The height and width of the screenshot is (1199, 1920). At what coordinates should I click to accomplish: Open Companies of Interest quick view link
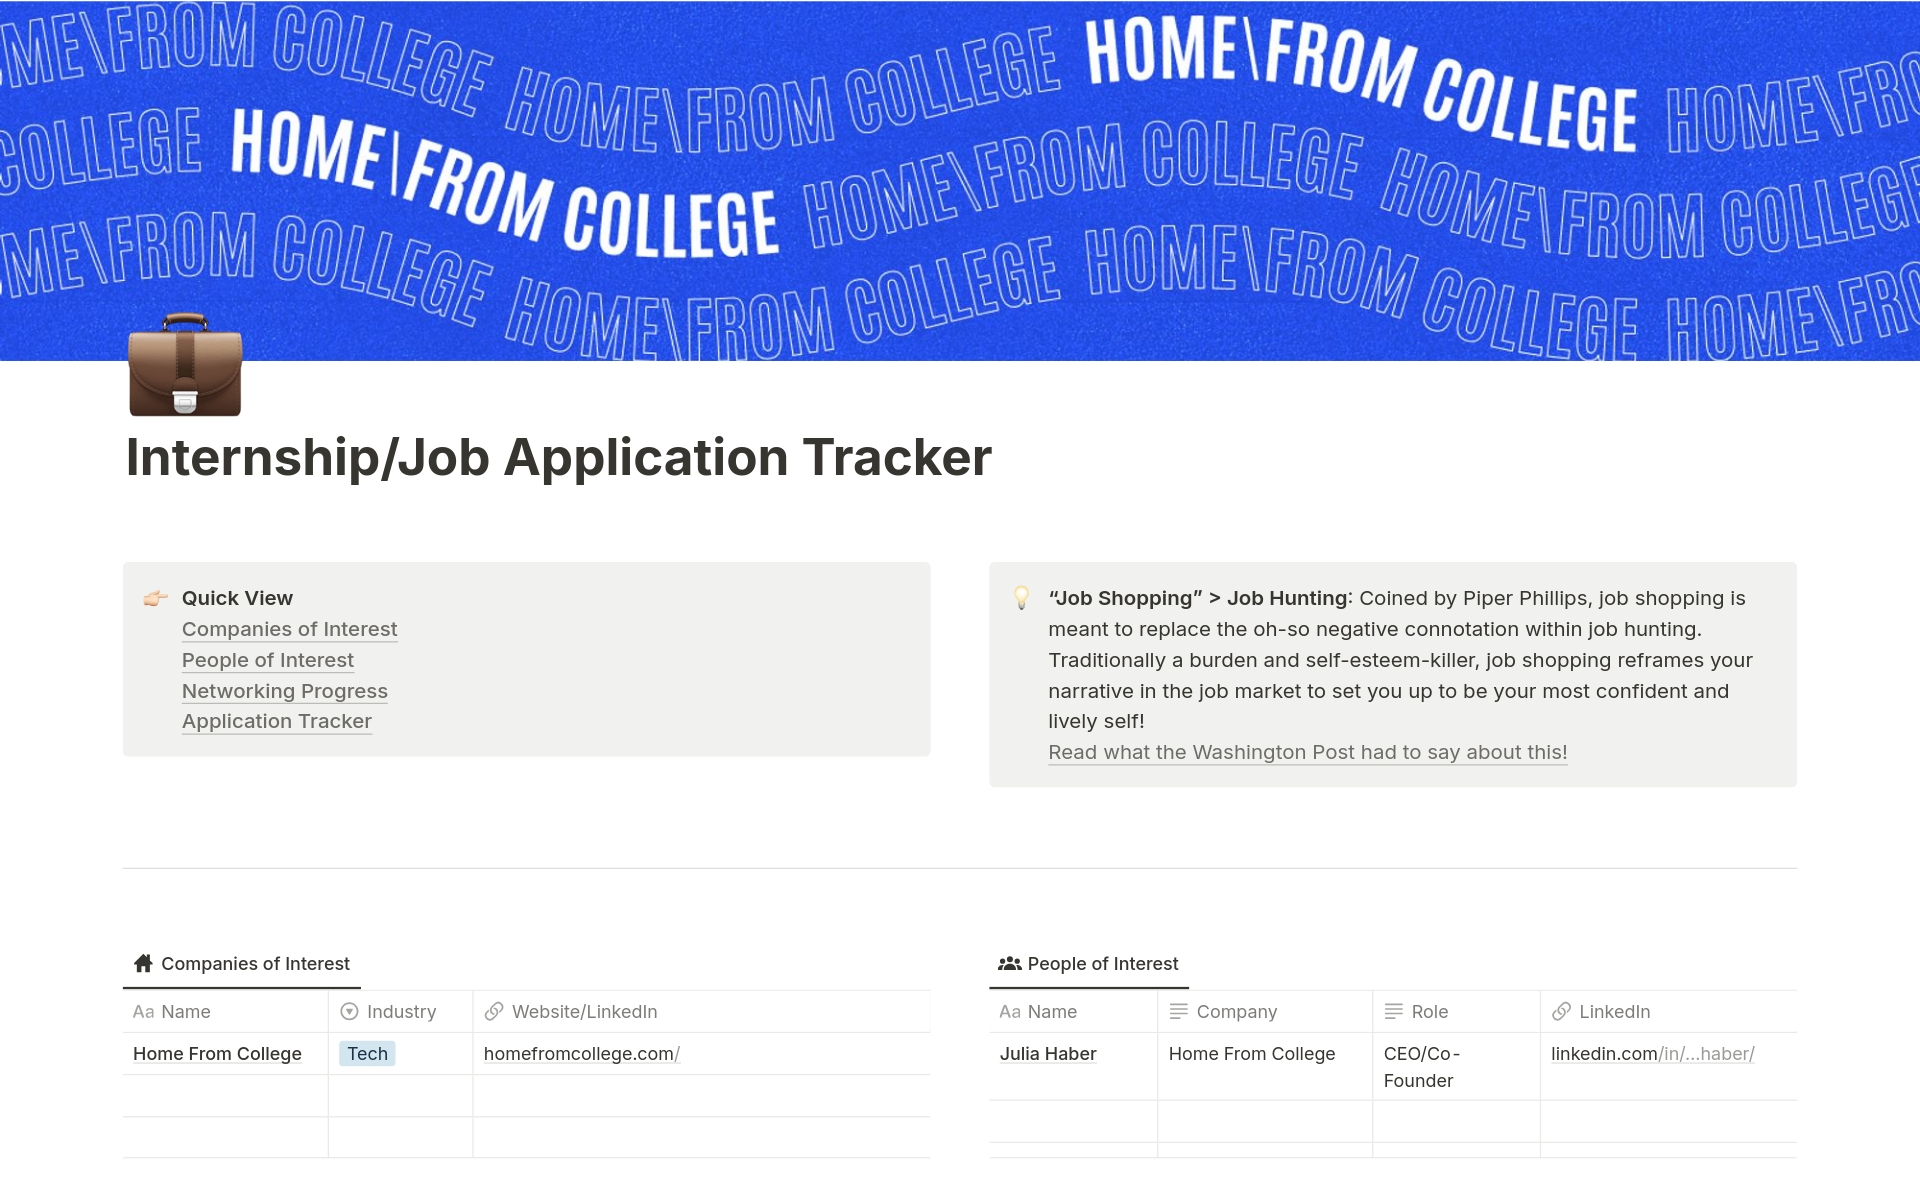click(x=289, y=629)
